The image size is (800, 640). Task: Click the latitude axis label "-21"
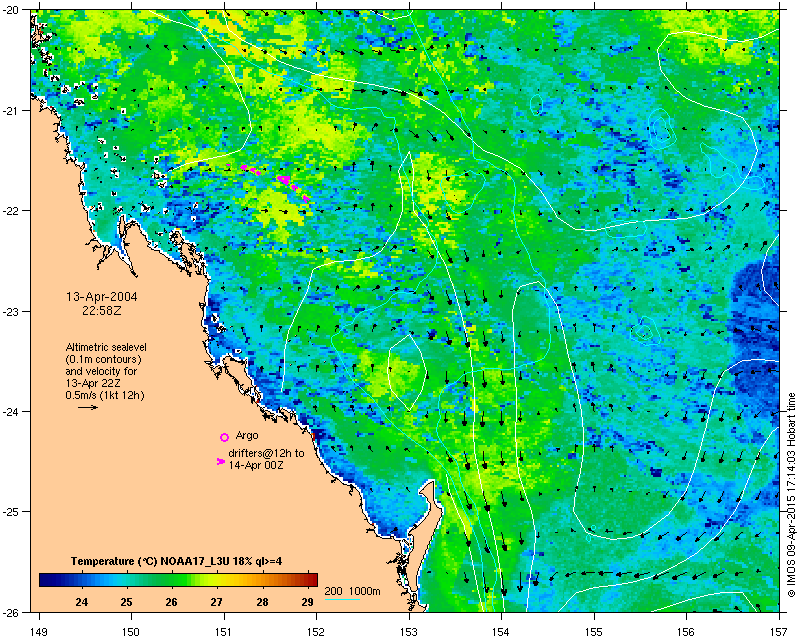pos(11,110)
